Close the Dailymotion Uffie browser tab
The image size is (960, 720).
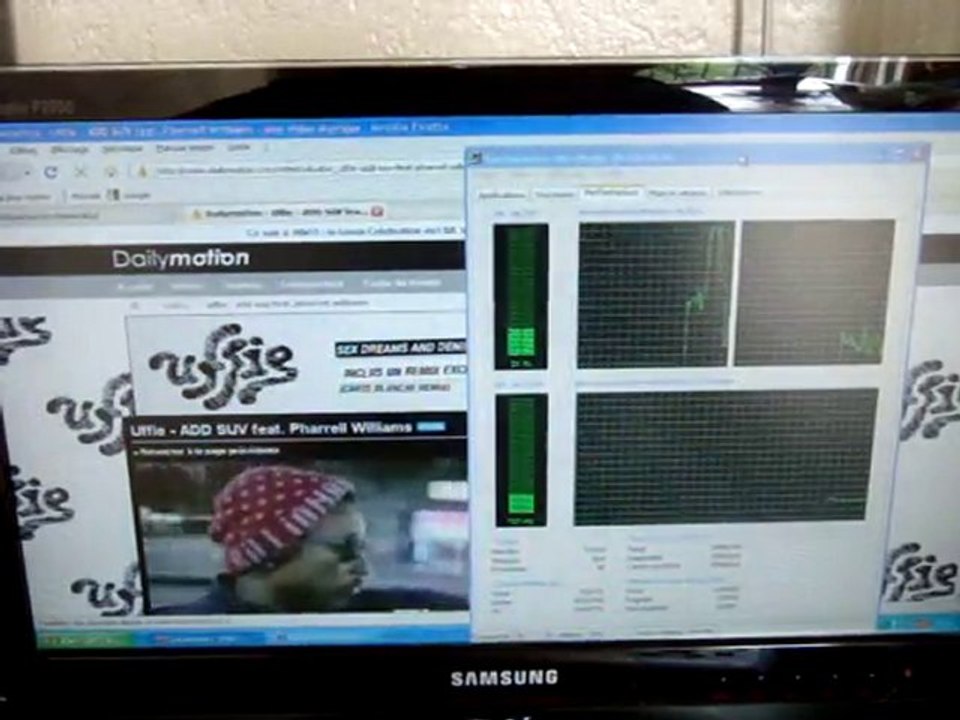pos(377,212)
